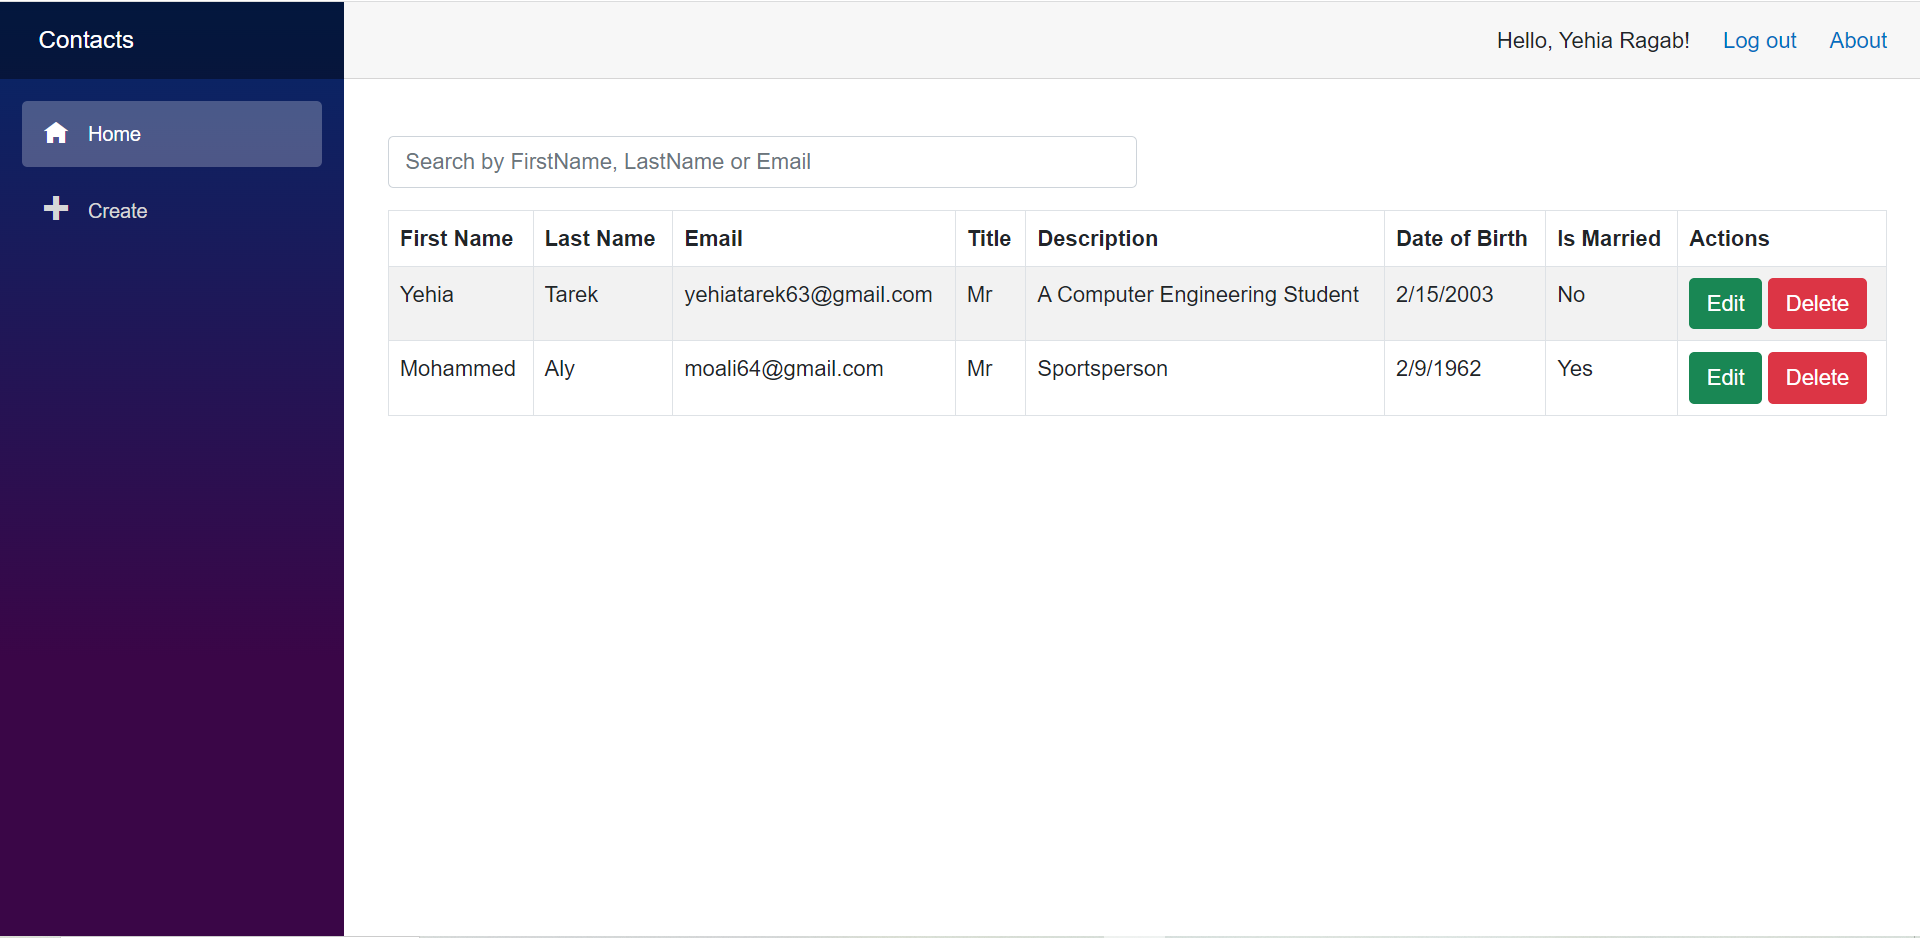Click Log out in the top bar
This screenshot has width=1920, height=938.
point(1759,40)
